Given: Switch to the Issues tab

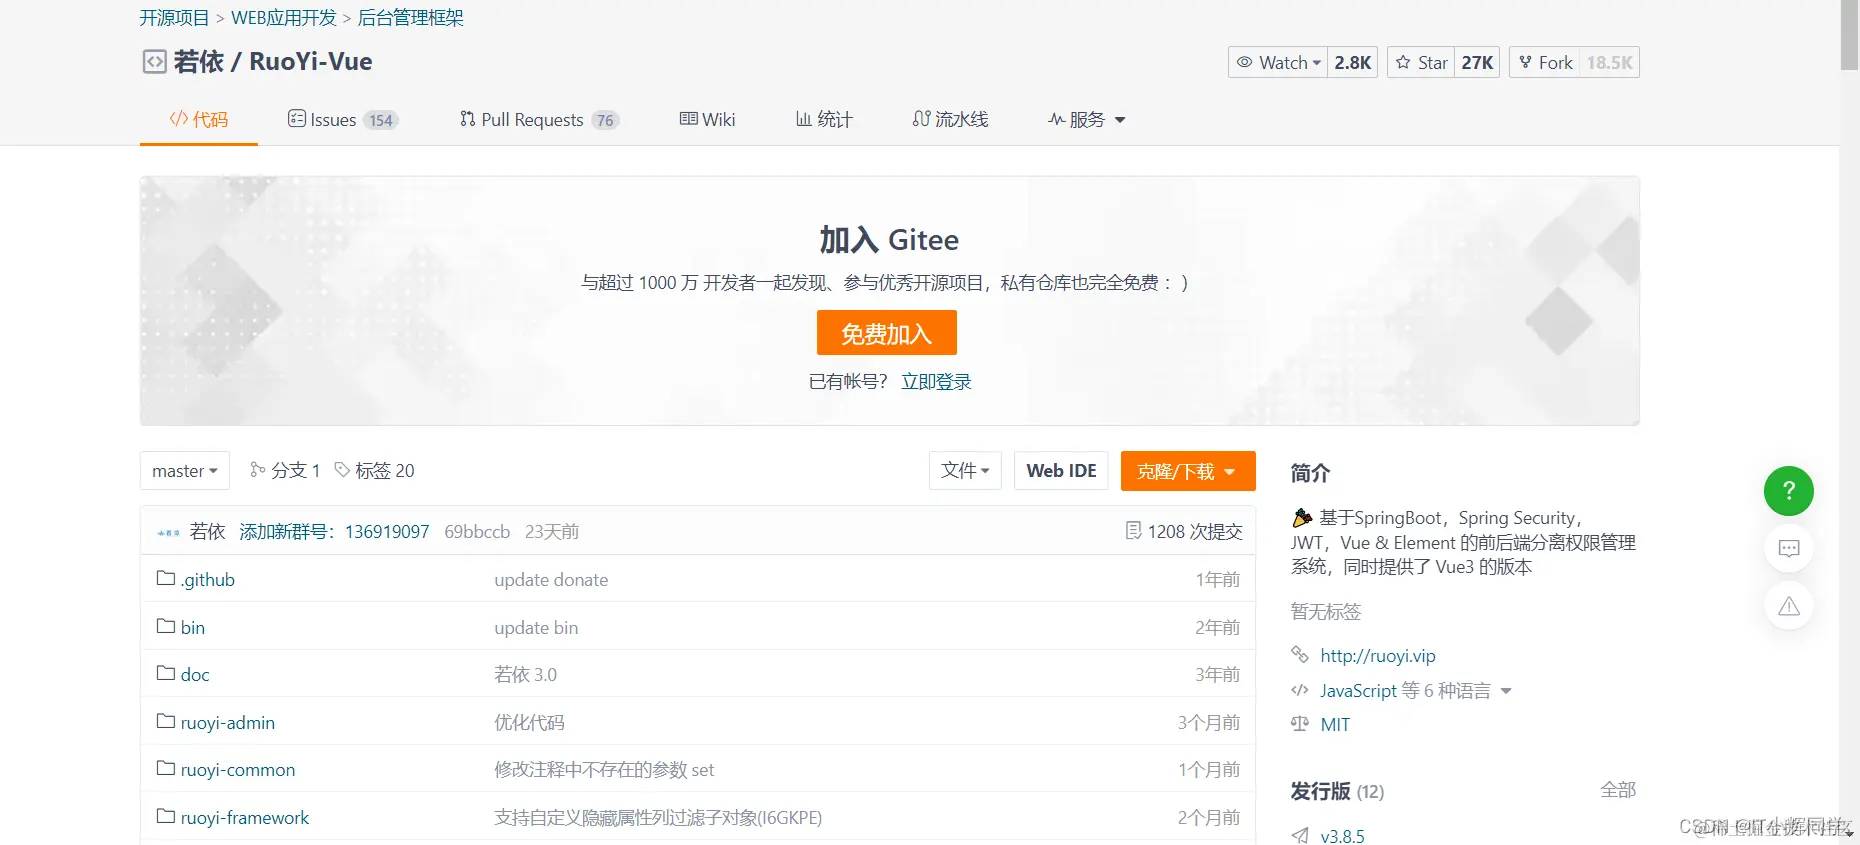Looking at the screenshot, I should 343,120.
